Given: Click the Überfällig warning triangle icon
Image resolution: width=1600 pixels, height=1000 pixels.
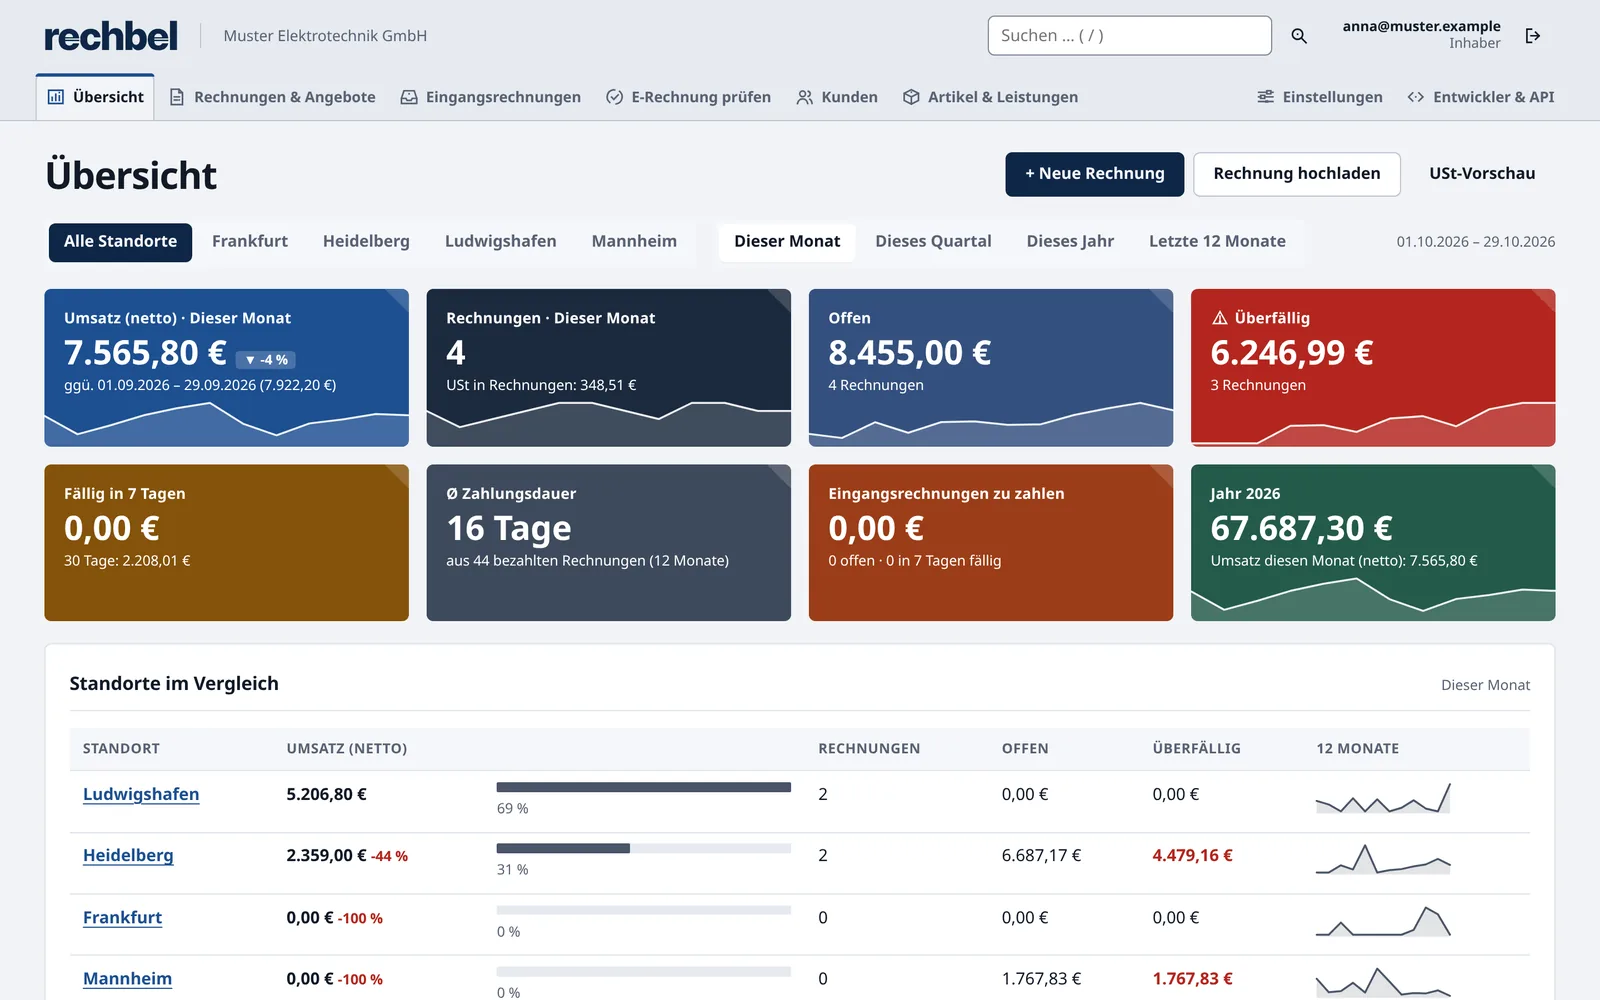Looking at the screenshot, I should coord(1220,318).
